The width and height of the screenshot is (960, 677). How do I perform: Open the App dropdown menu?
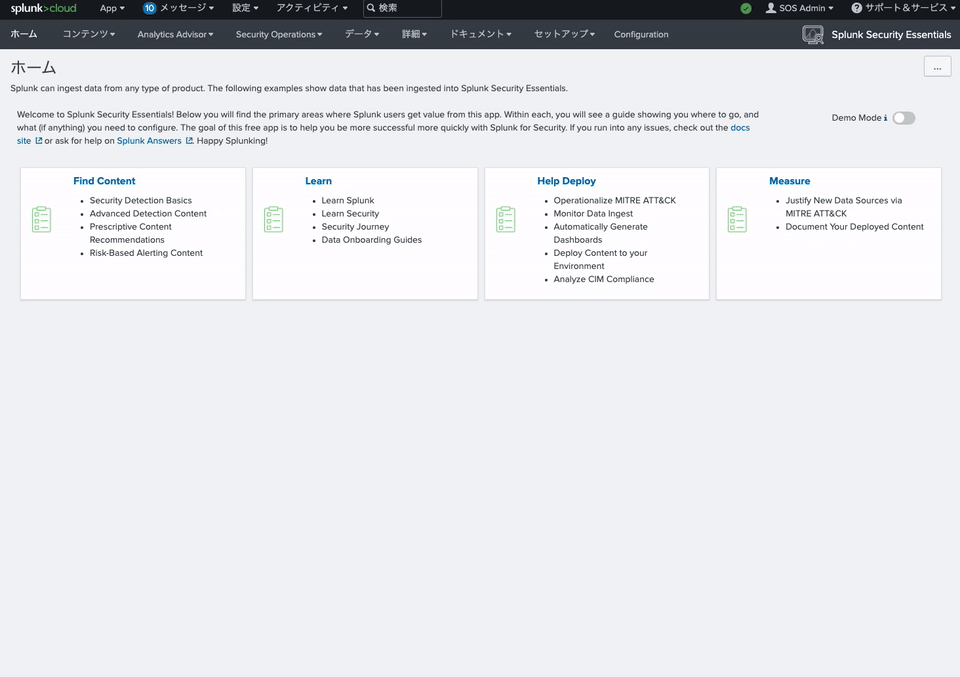tap(111, 8)
